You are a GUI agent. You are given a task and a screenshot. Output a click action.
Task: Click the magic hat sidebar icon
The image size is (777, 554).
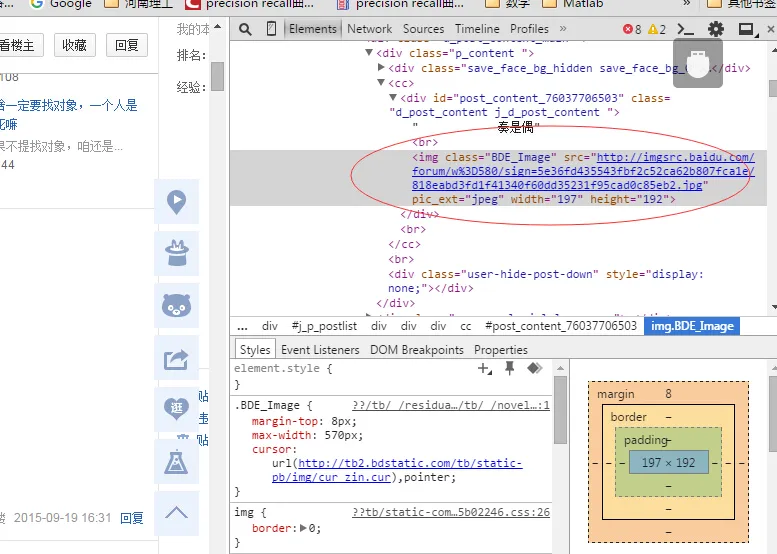[176, 253]
